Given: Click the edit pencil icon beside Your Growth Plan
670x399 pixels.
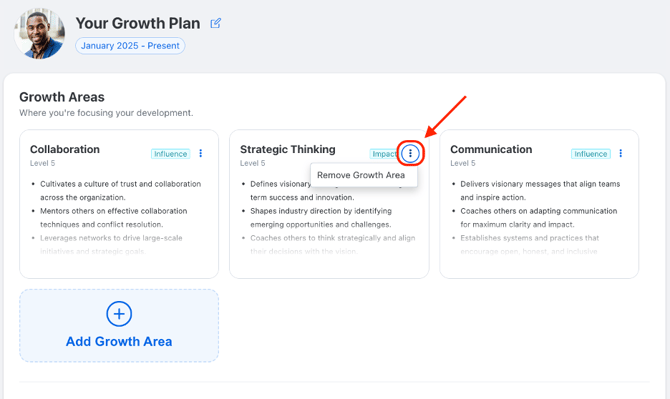Looking at the screenshot, I should 215,23.
